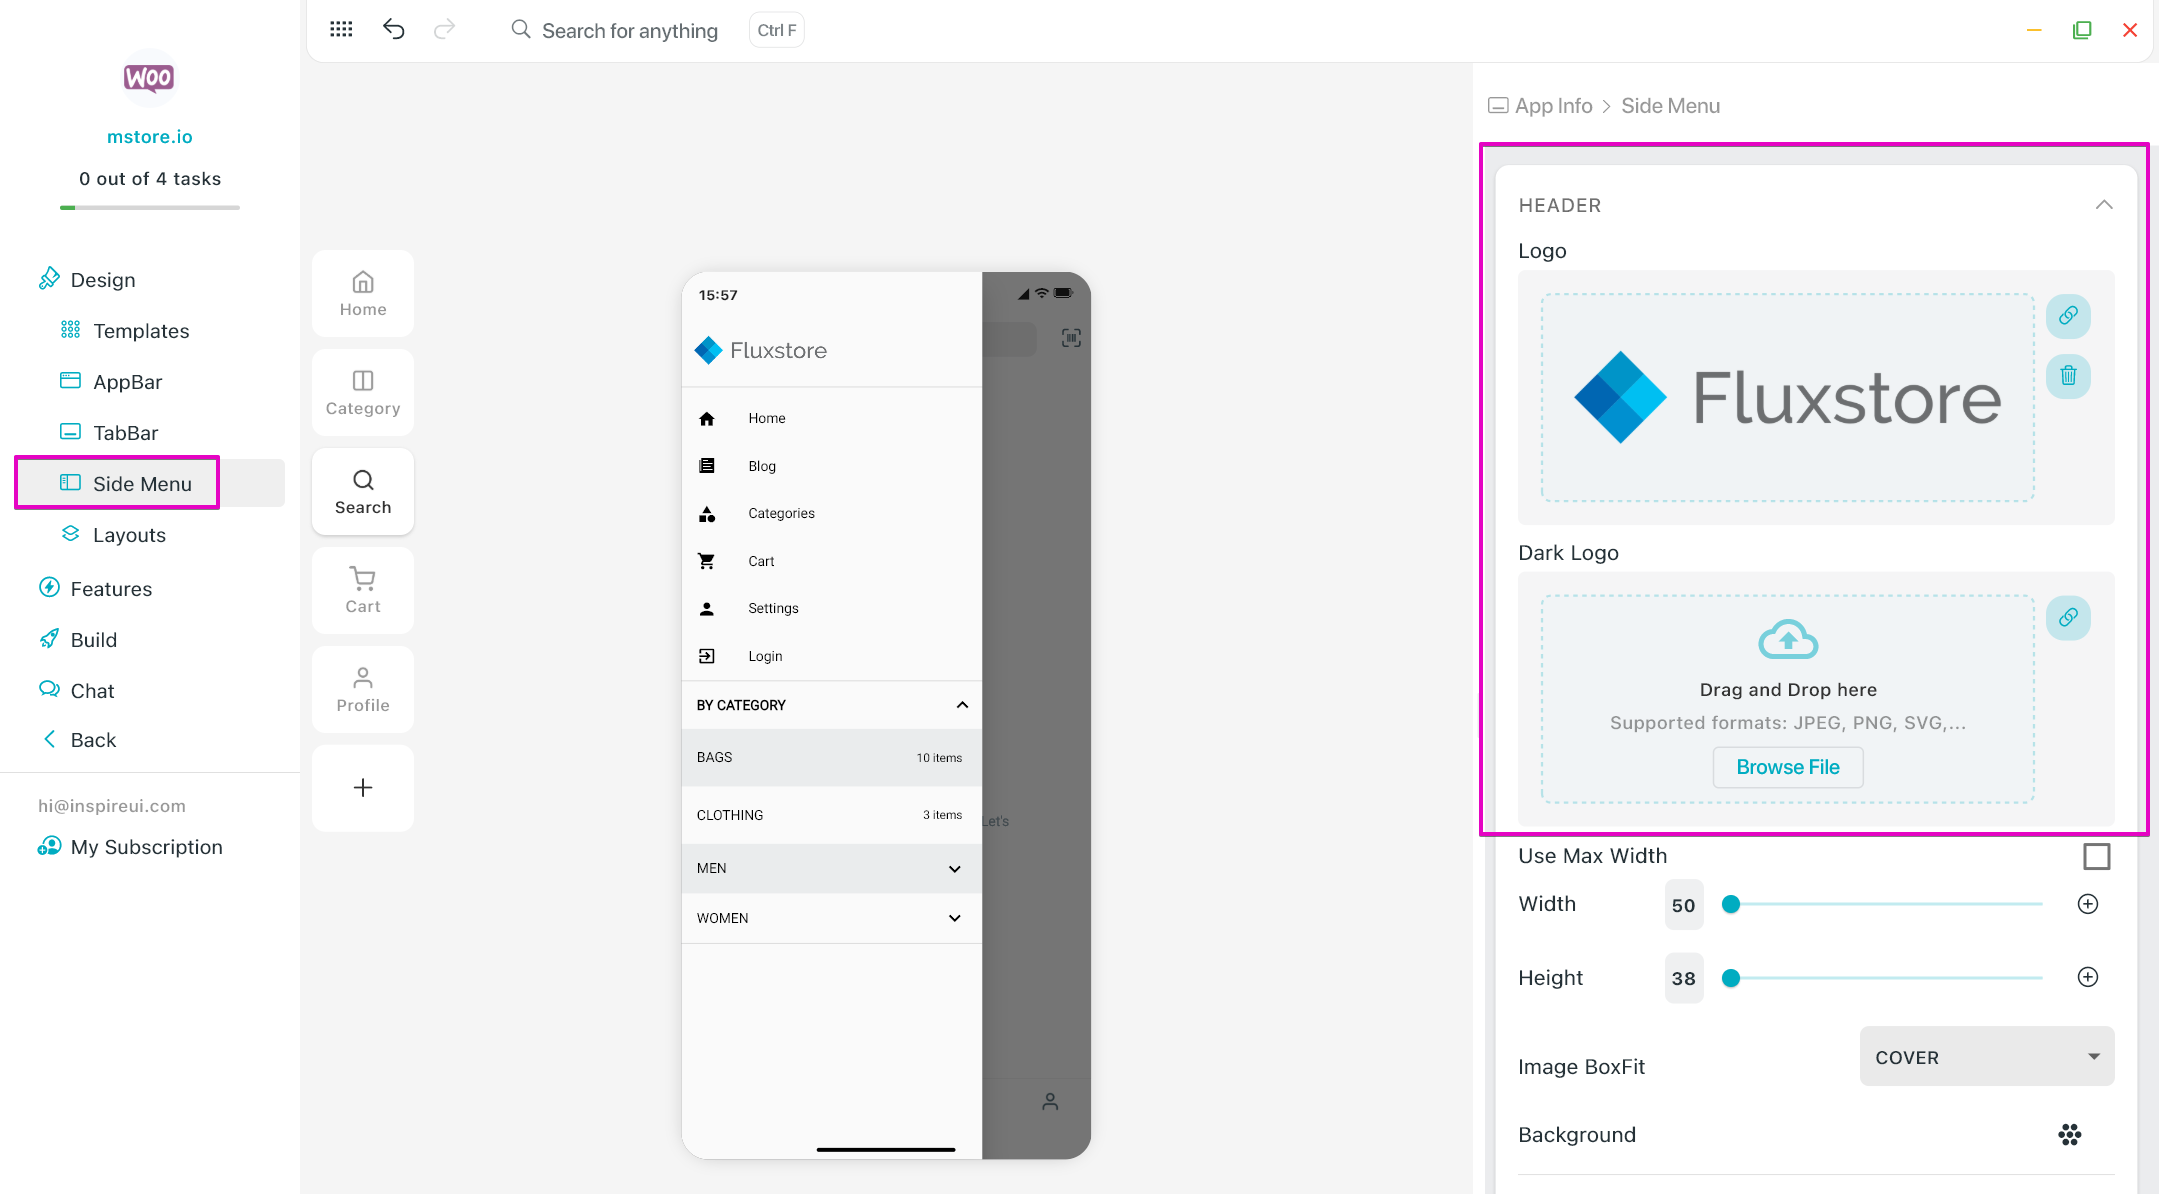
Task: Click the Height plus circle icon
Action: [2087, 977]
